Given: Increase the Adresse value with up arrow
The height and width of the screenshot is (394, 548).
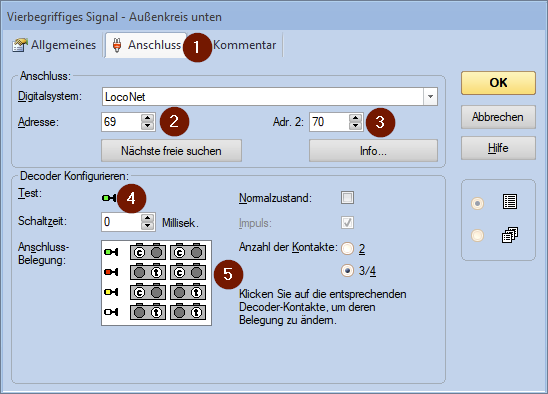Looking at the screenshot, I should tap(147, 118).
